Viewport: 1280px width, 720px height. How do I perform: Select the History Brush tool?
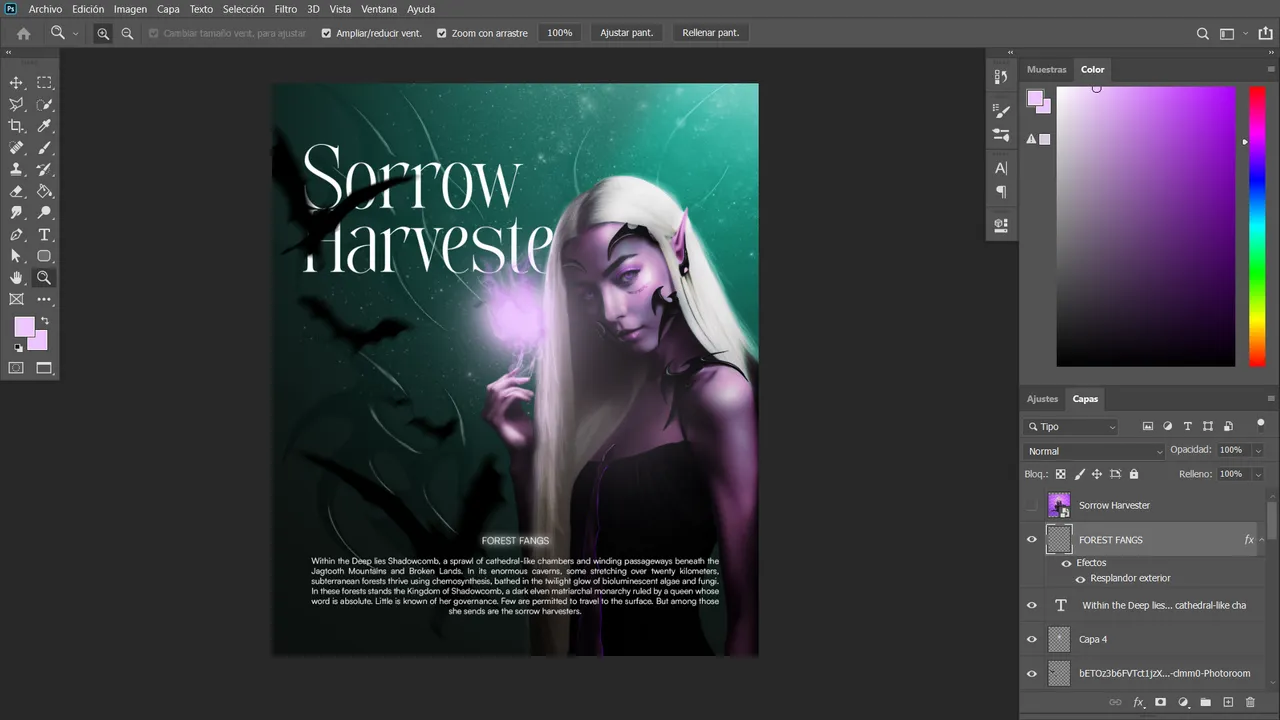44,170
